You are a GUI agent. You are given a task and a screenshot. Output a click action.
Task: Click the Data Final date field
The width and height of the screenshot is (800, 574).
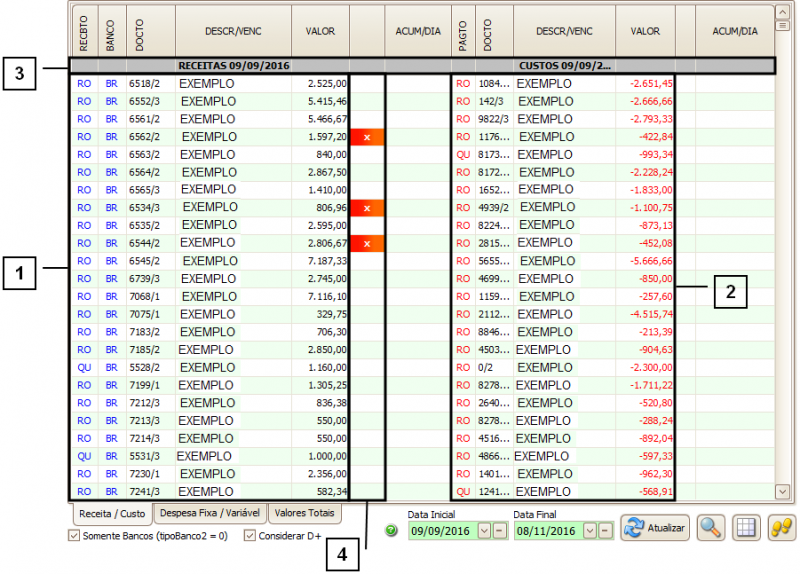[x=547, y=531]
